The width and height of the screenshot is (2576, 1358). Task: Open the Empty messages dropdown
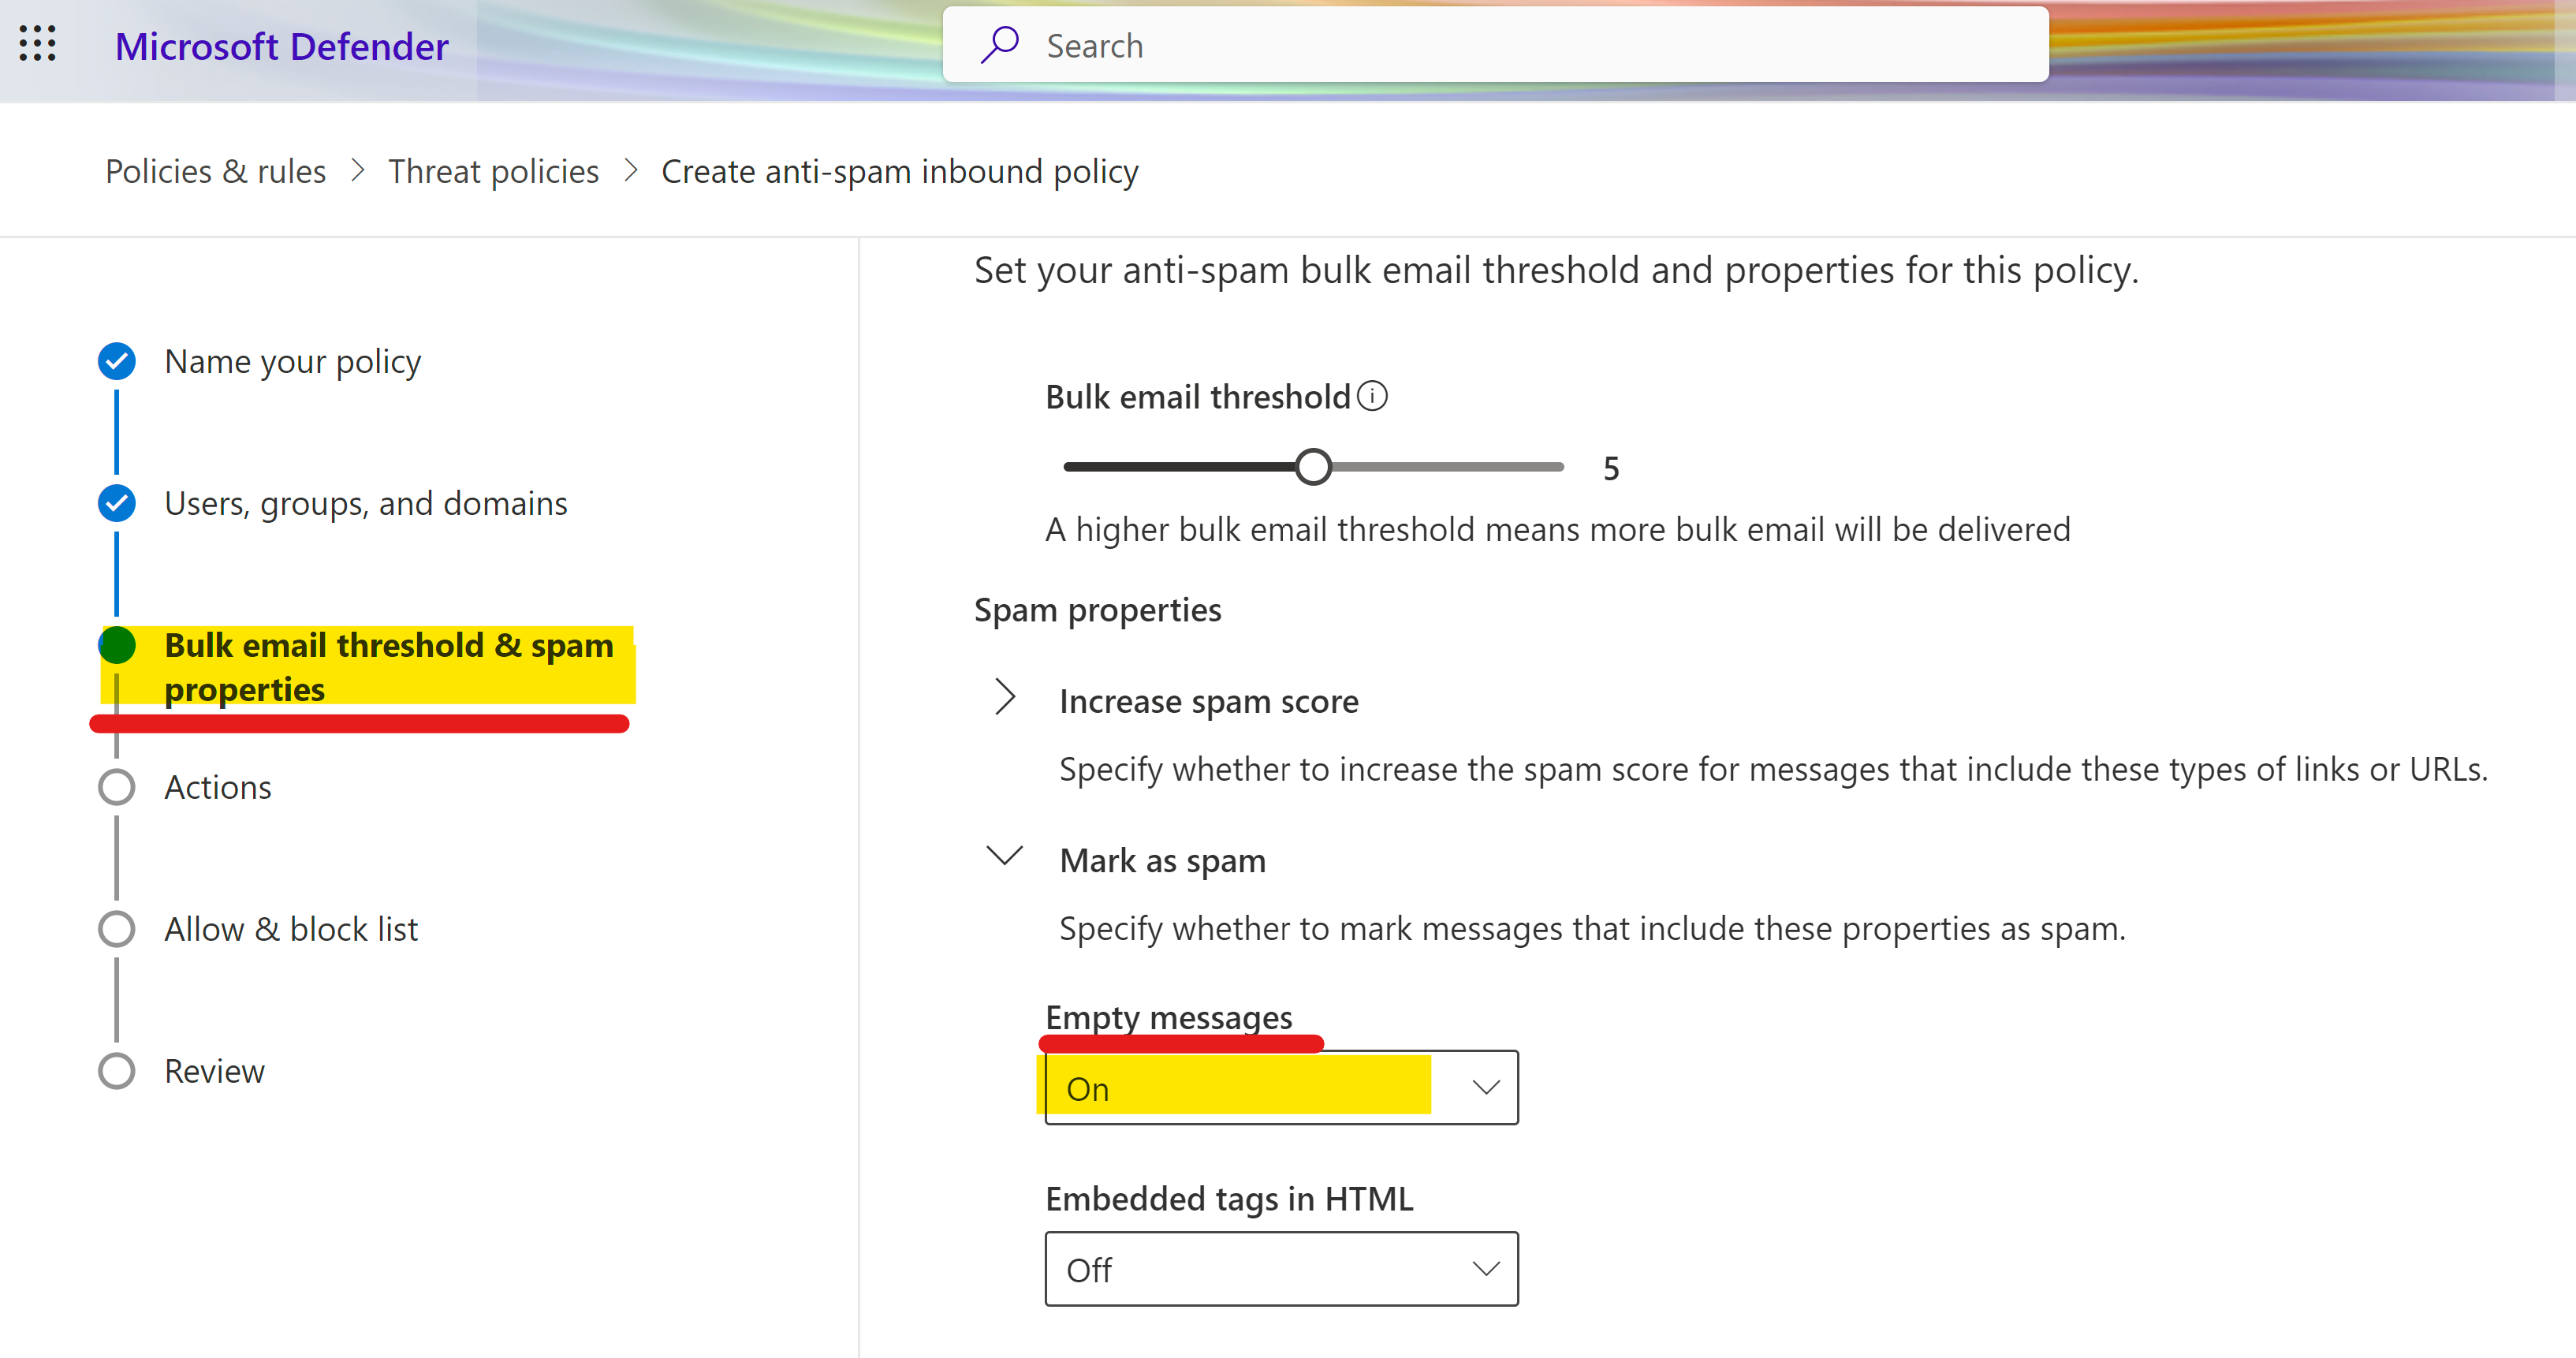1281,1088
